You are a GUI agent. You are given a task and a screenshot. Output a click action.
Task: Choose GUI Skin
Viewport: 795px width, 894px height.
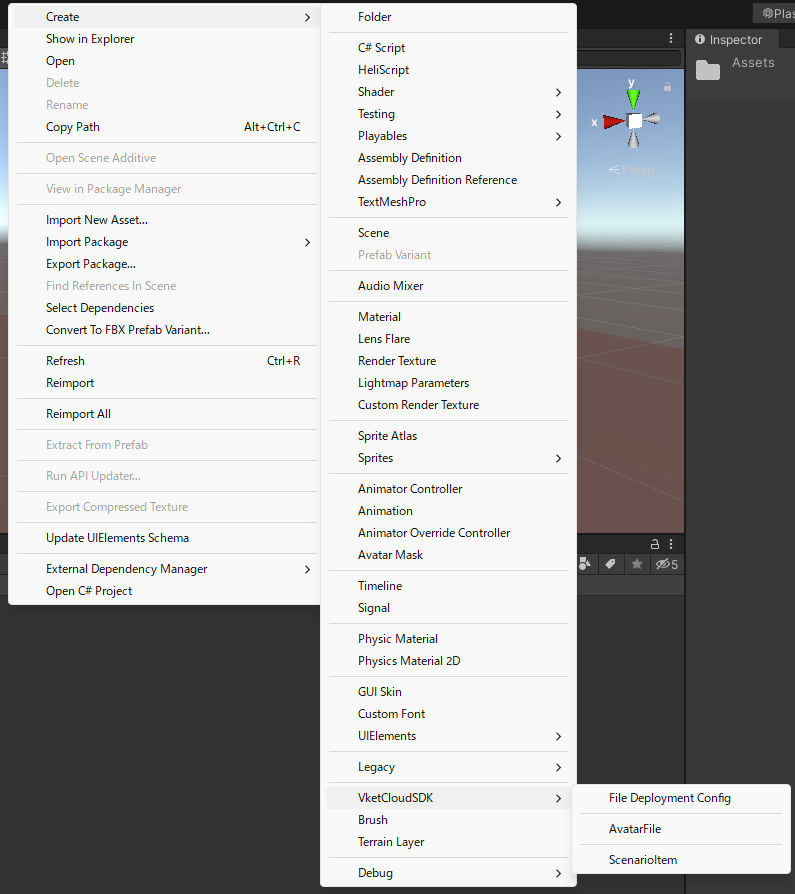pyautogui.click(x=448, y=692)
